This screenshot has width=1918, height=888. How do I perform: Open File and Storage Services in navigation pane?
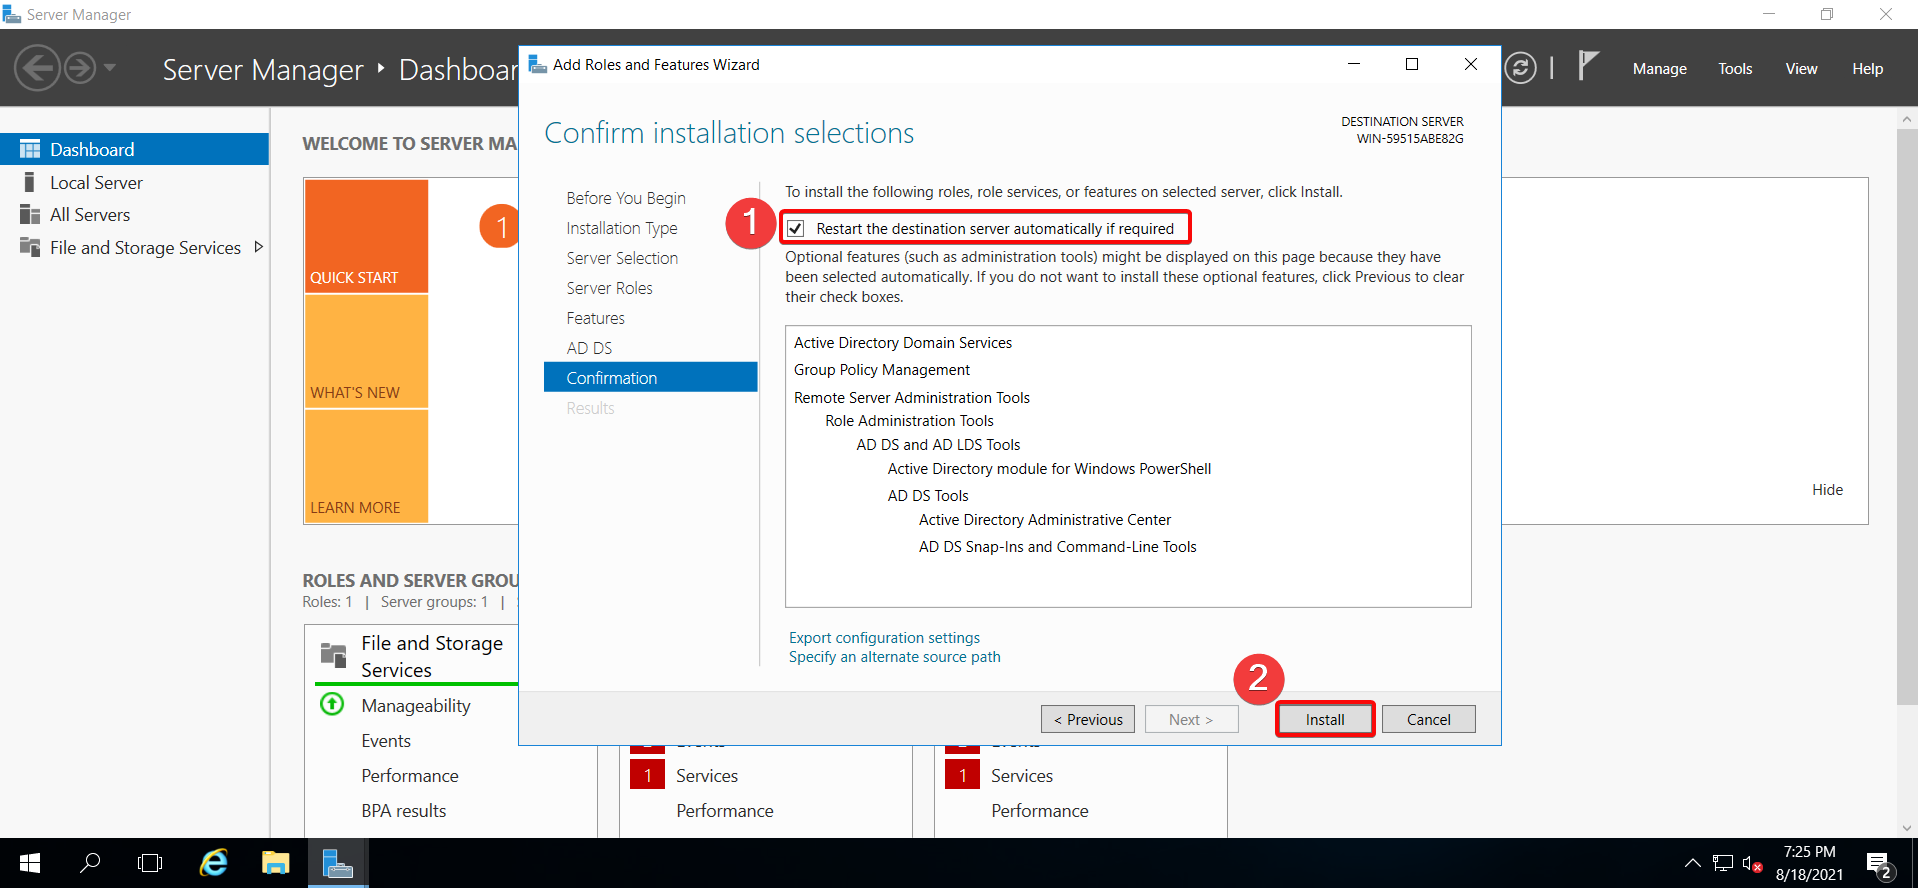145,247
